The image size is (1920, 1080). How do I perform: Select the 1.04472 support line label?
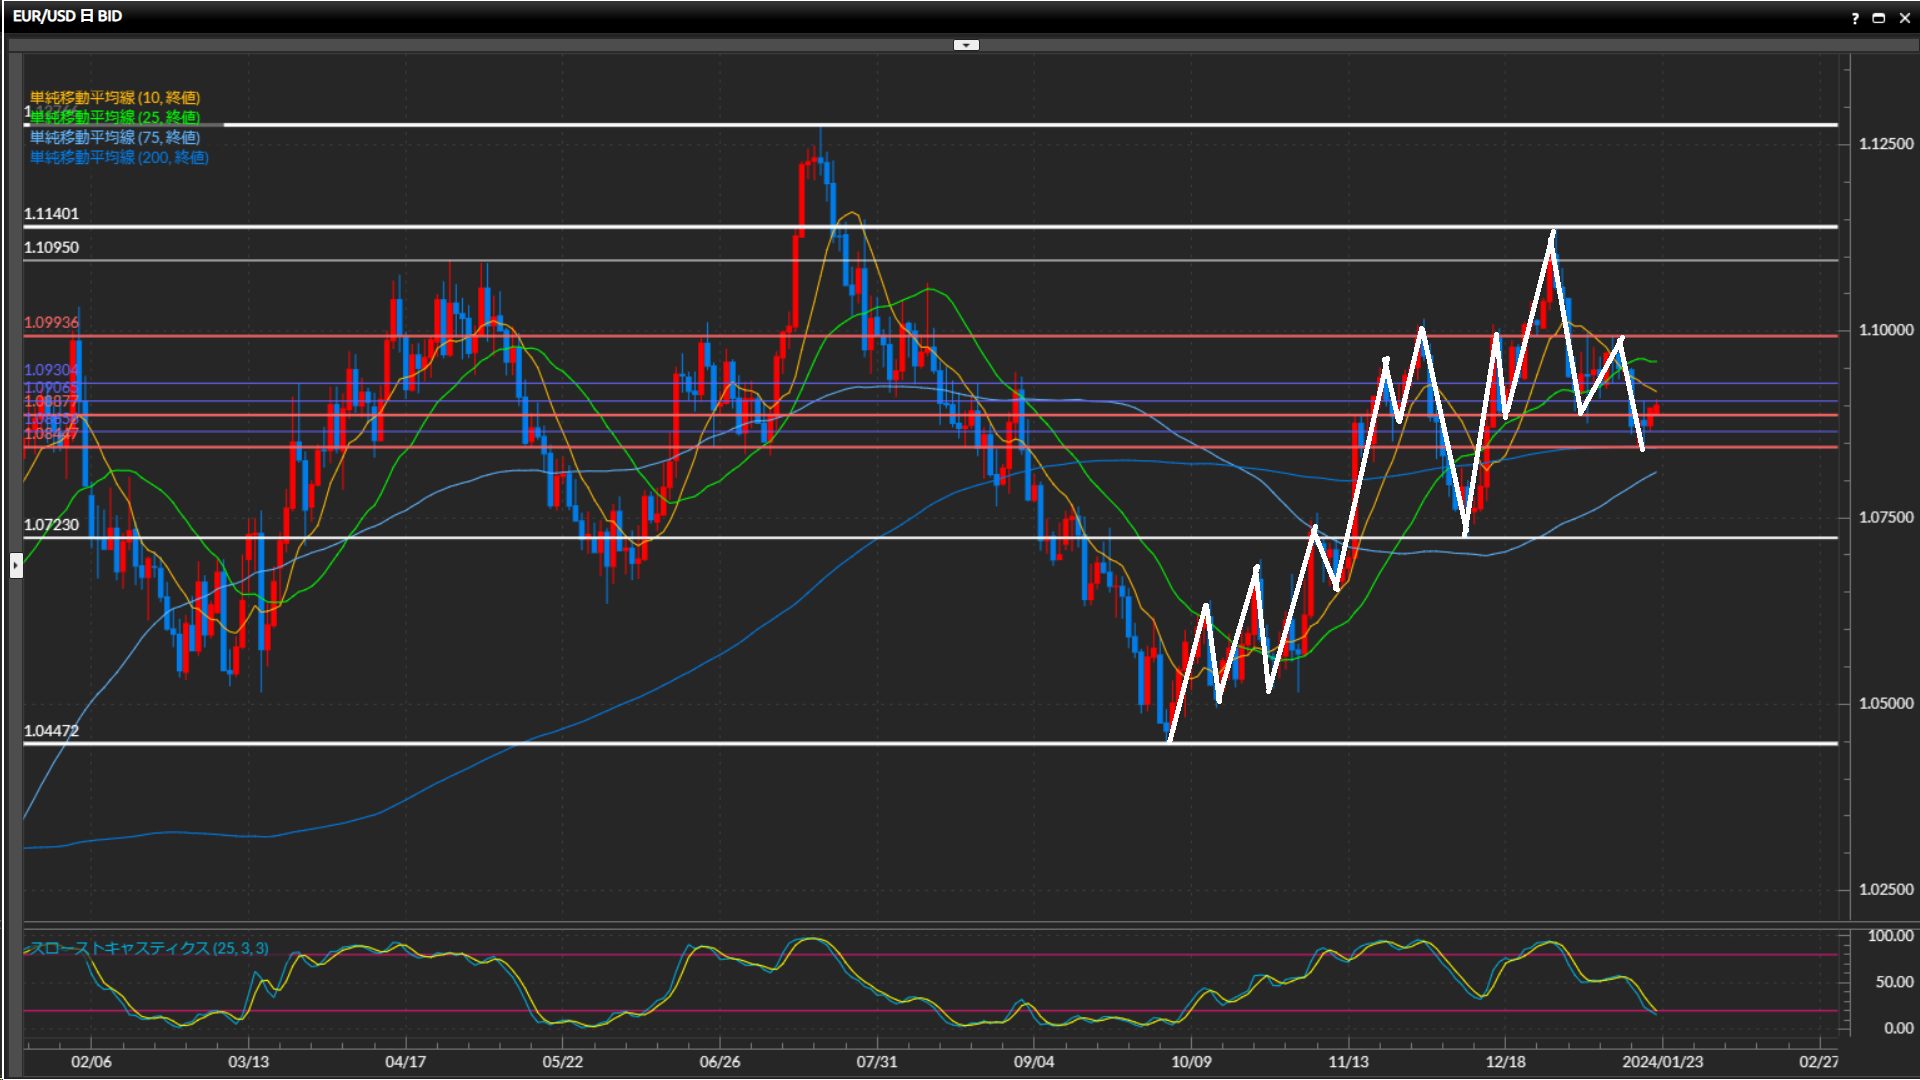pyautogui.click(x=51, y=730)
